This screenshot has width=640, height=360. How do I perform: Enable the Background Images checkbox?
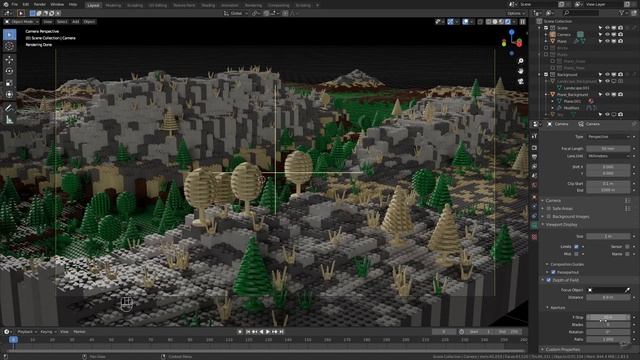point(549,216)
